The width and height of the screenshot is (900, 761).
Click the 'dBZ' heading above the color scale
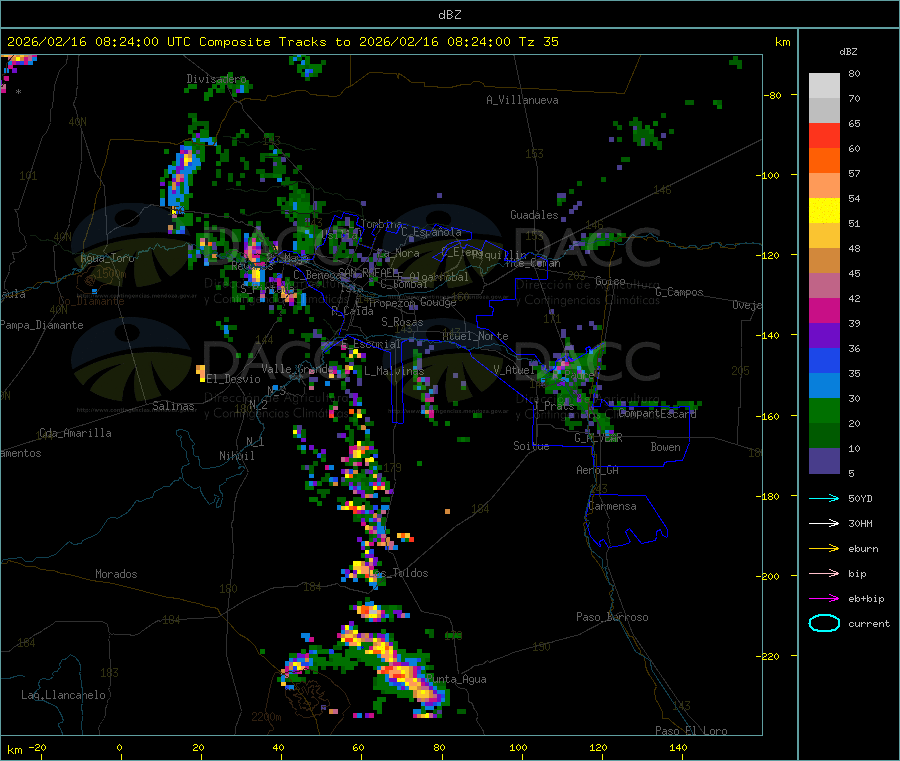coord(848,52)
